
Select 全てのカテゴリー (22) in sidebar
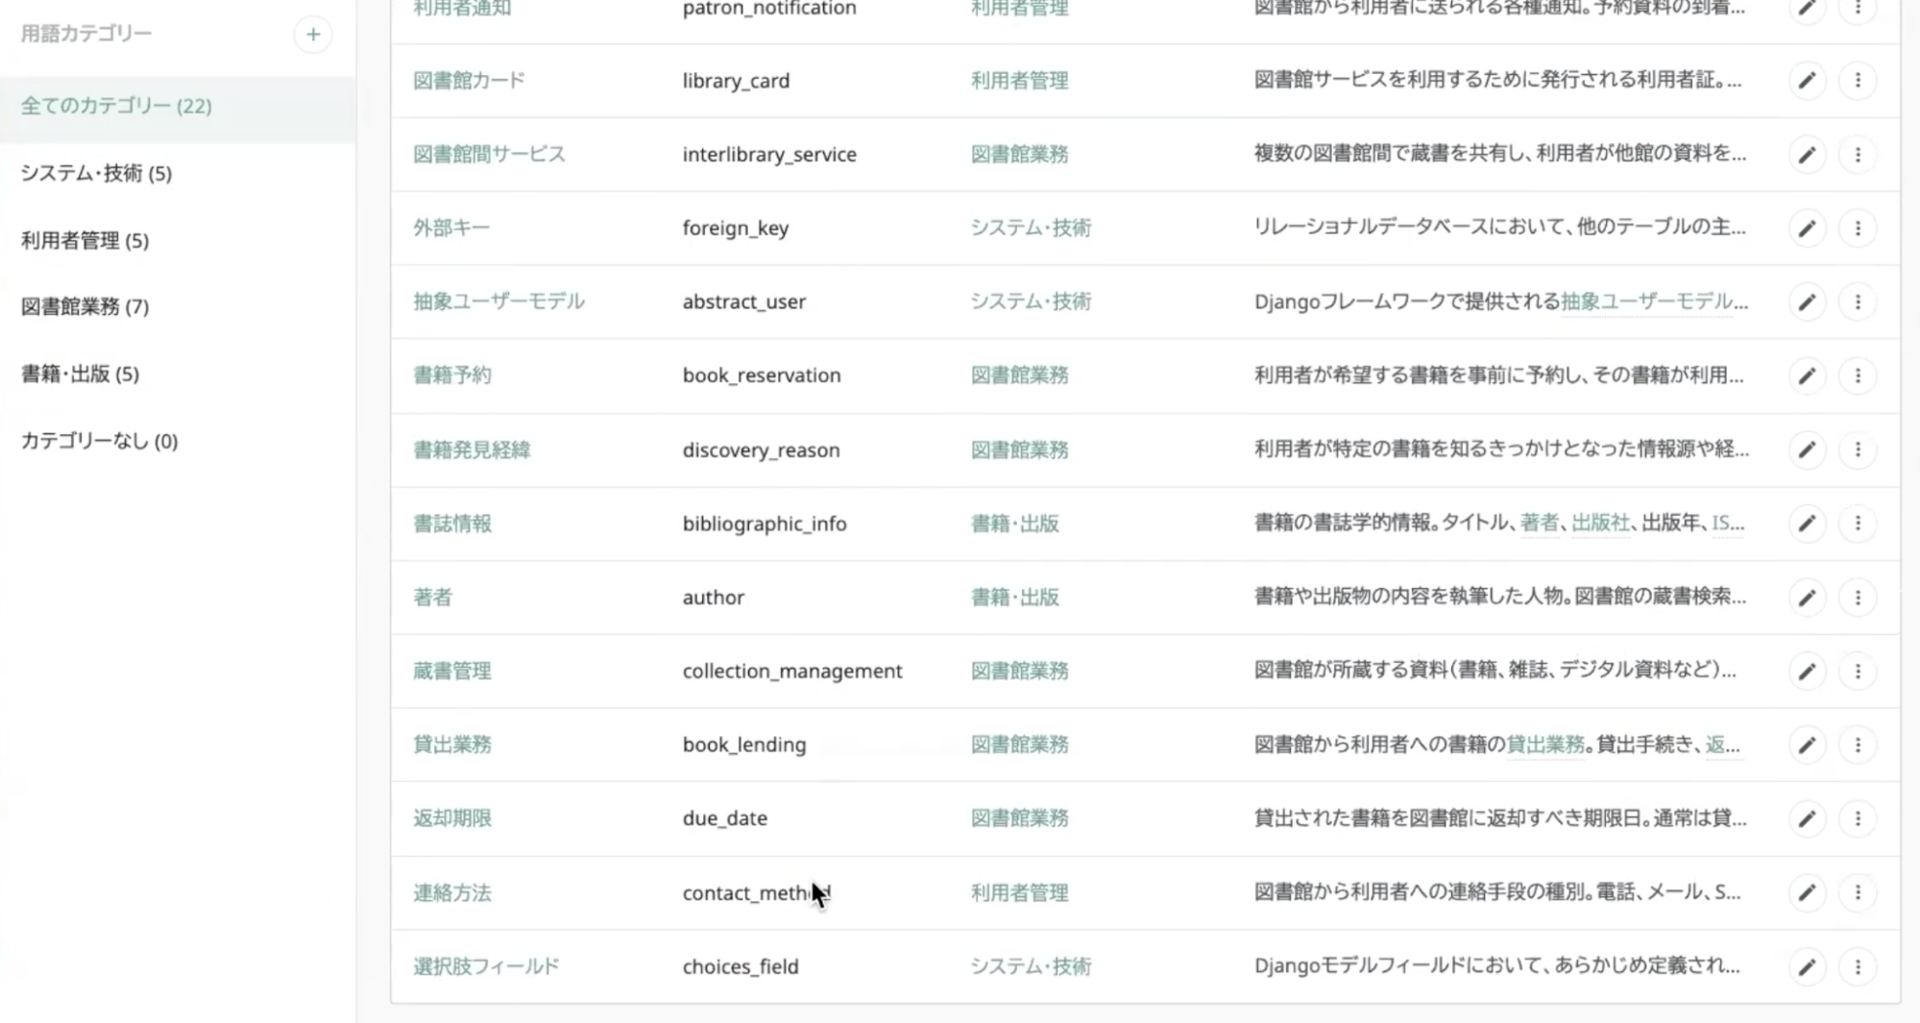[x=116, y=106]
